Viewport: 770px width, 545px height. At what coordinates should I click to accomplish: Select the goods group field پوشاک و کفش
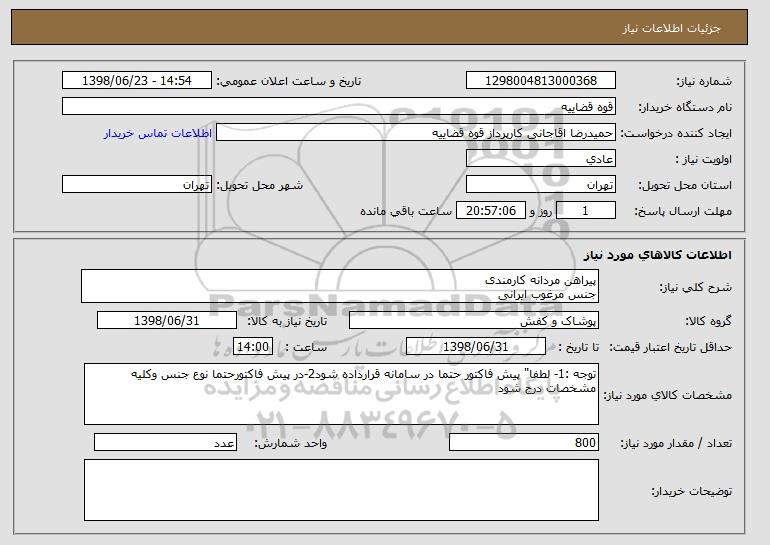pyautogui.click(x=474, y=321)
